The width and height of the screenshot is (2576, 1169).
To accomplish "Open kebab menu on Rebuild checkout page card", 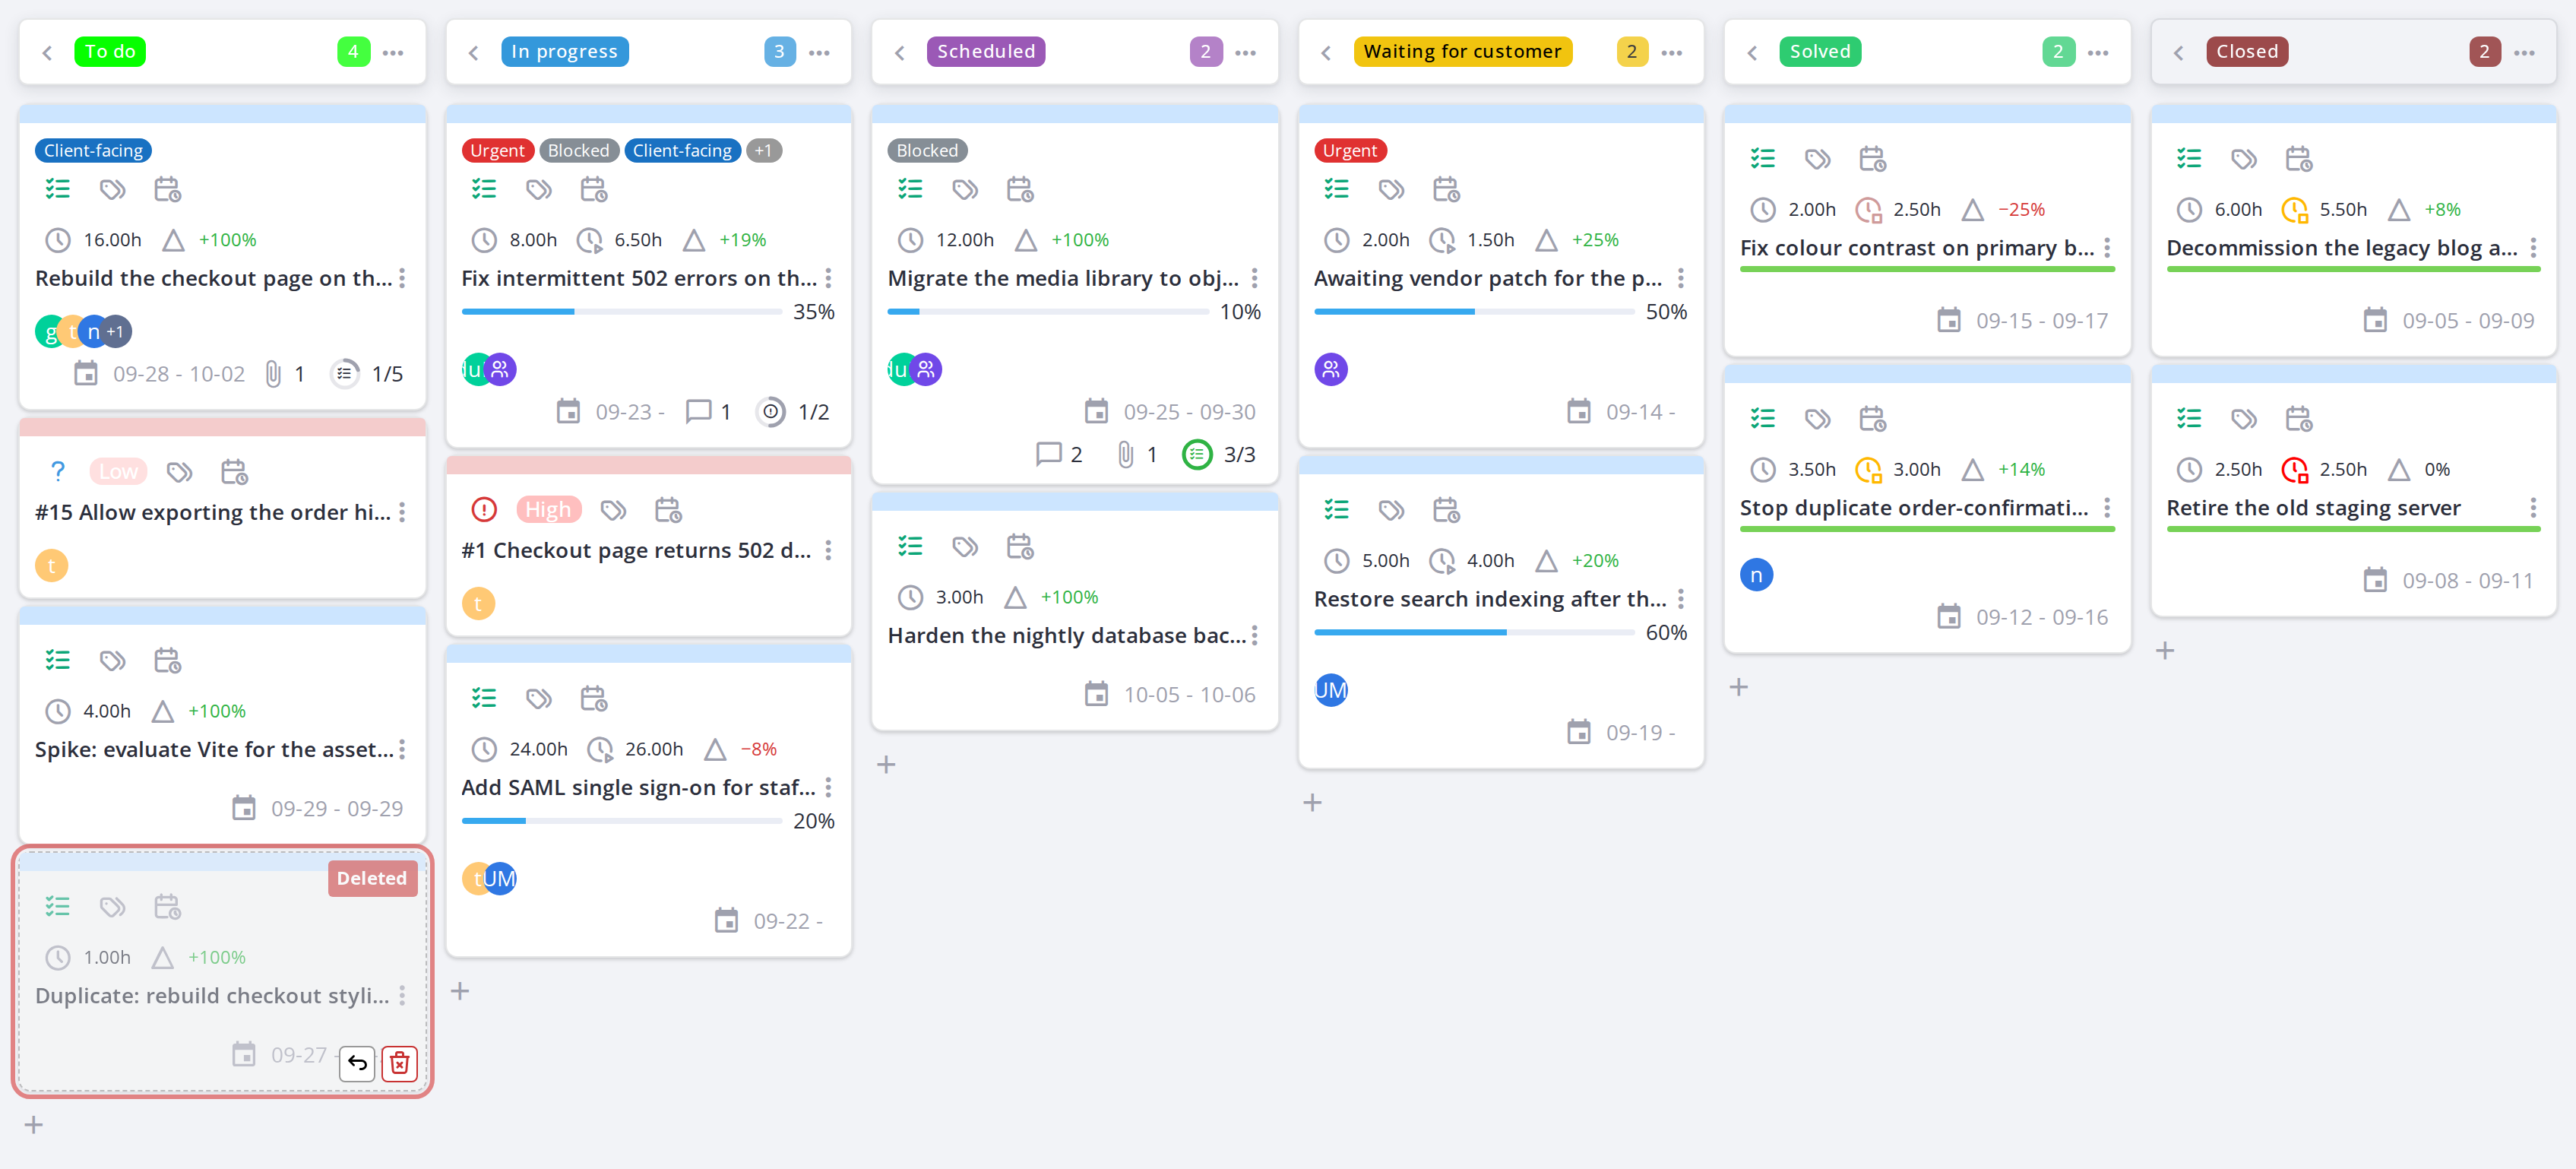I will pyautogui.click(x=402, y=278).
